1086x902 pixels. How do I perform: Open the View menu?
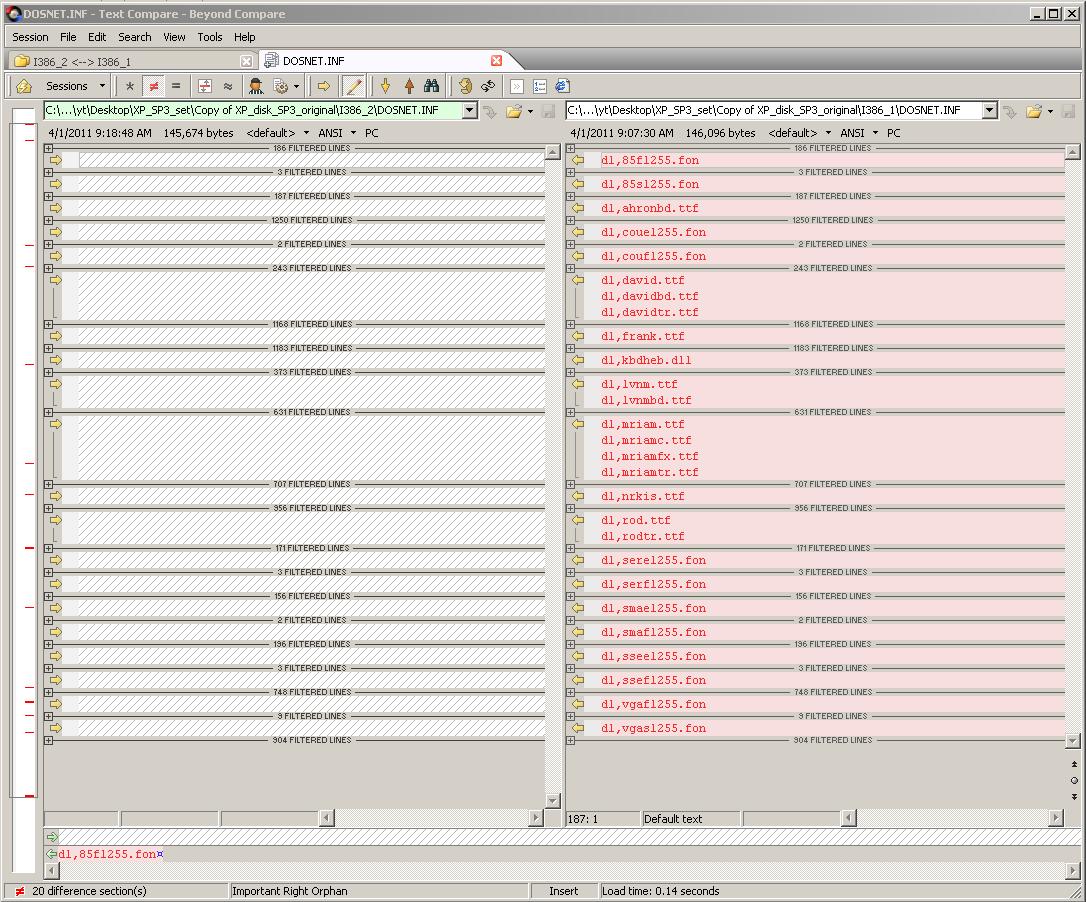pyautogui.click(x=174, y=37)
